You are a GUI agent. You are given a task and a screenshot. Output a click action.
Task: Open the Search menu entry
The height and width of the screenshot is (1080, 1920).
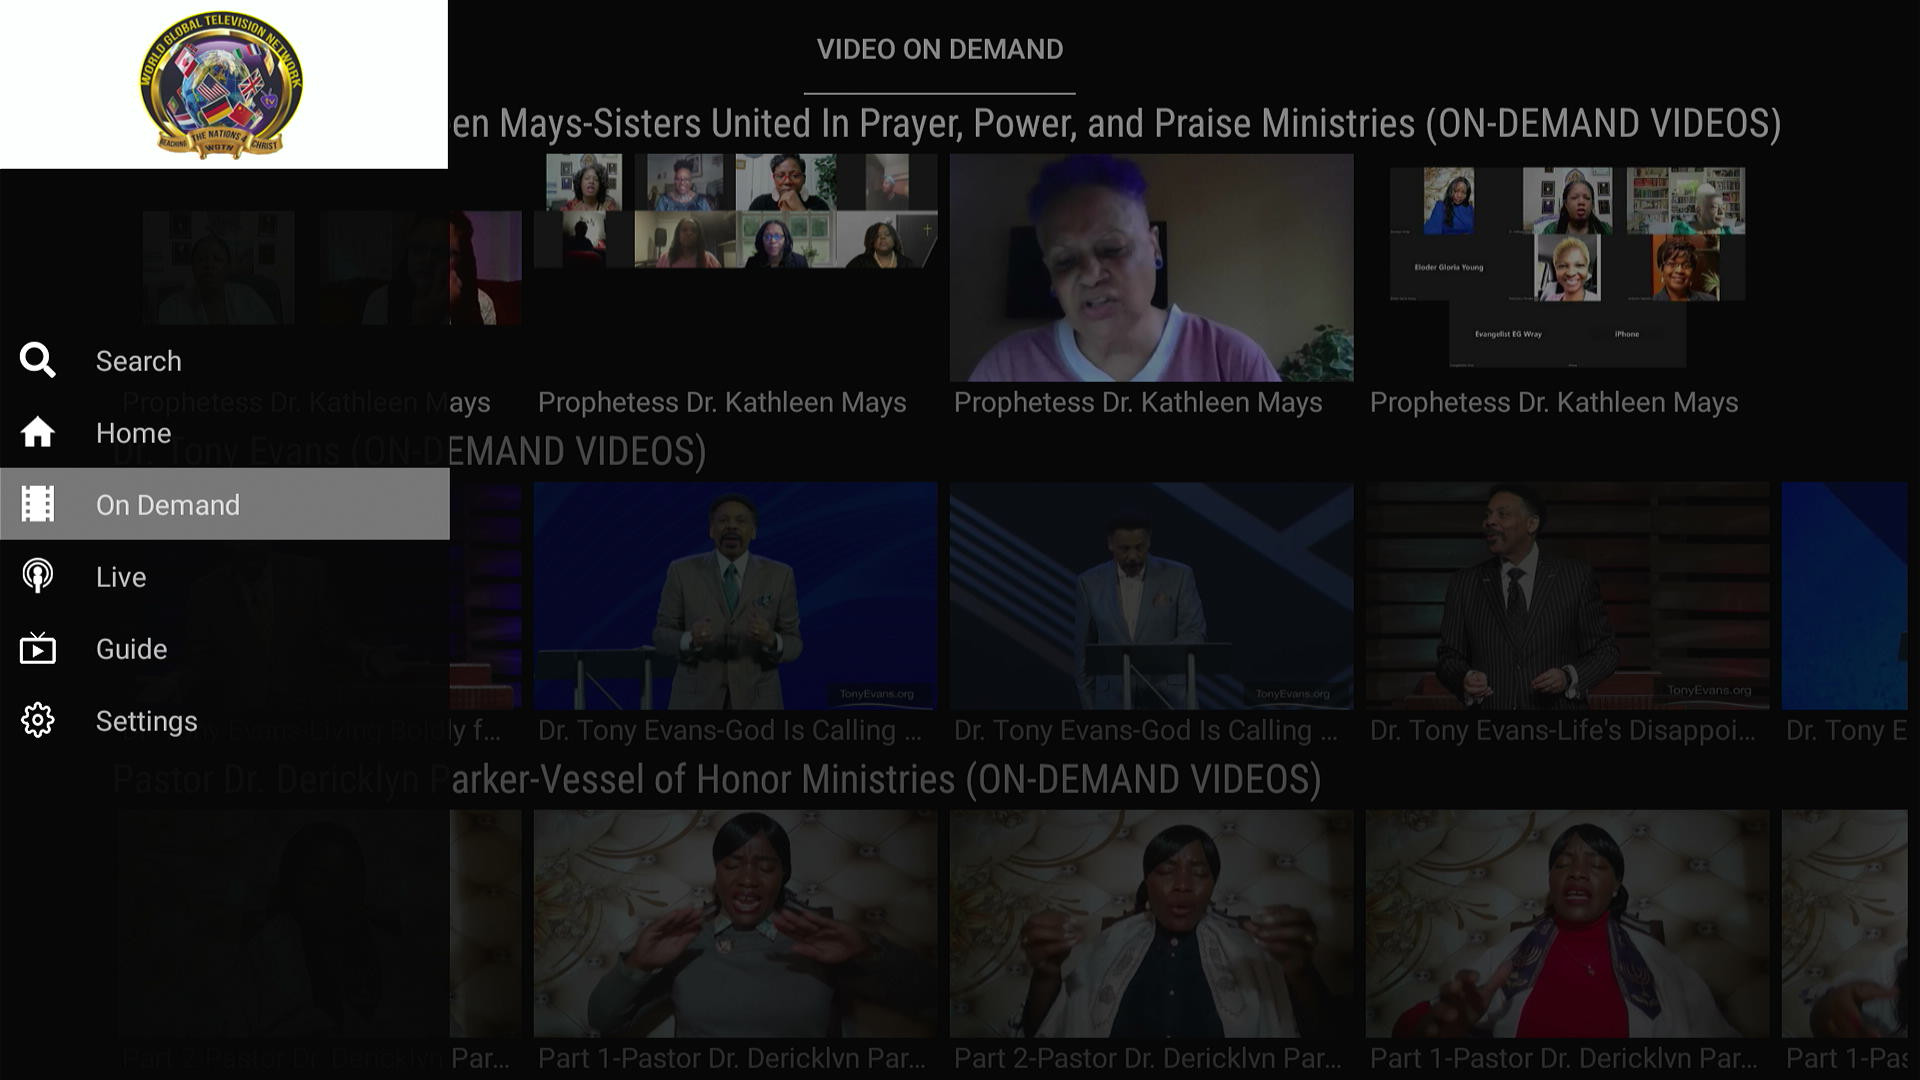click(x=138, y=360)
